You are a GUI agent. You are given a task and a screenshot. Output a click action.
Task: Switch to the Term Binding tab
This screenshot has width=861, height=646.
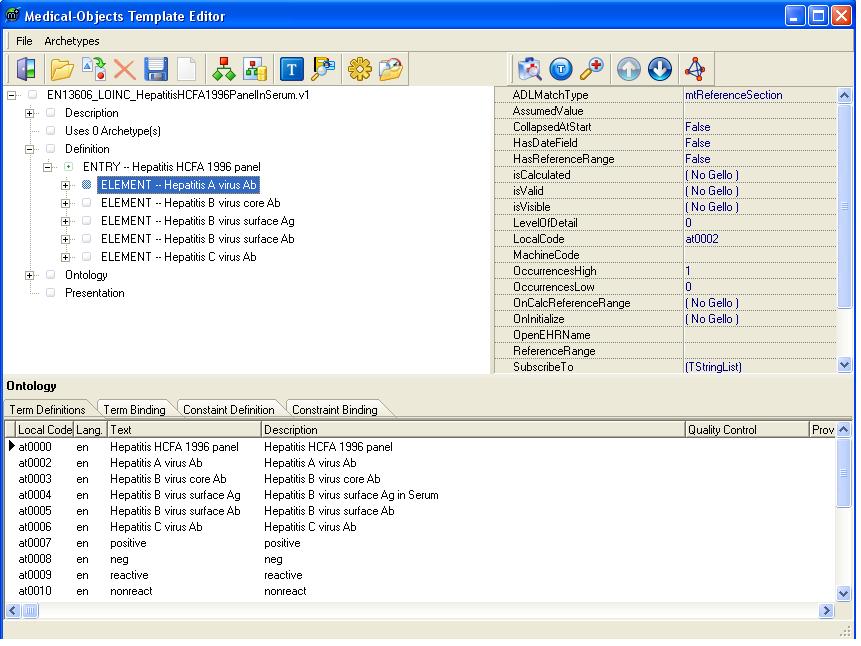[x=134, y=409]
